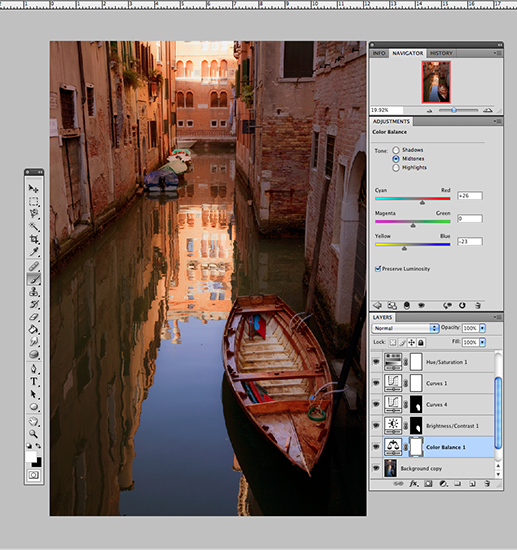This screenshot has width=517, height=550.
Task: Toggle Quick Mask mode button
Action: pyautogui.click(x=34, y=475)
